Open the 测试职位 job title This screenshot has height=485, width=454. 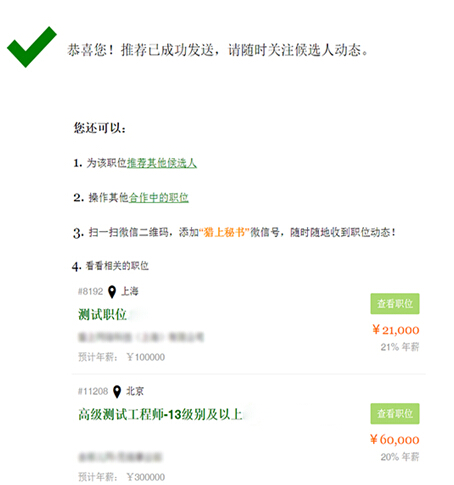click(103, 314)
